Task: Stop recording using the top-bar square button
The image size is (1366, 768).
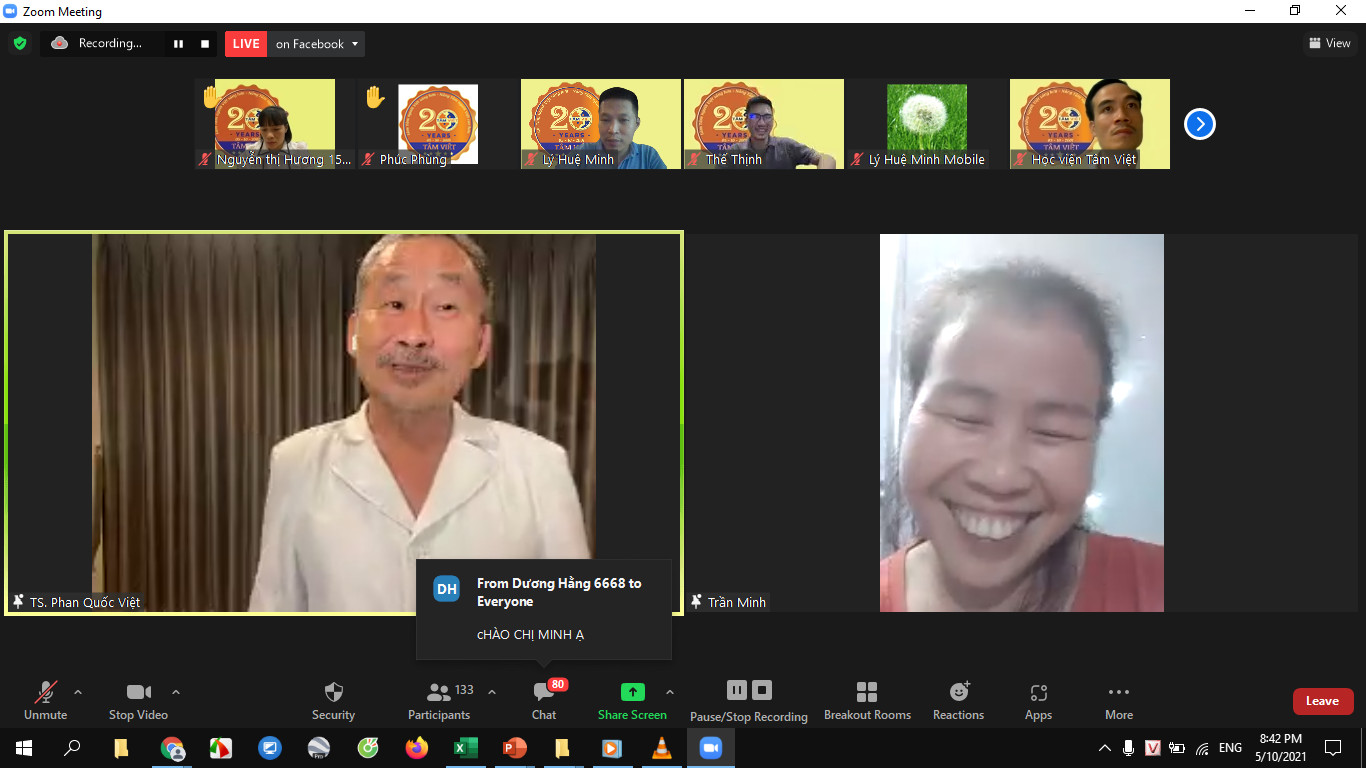Action: [x=205, y=44]
